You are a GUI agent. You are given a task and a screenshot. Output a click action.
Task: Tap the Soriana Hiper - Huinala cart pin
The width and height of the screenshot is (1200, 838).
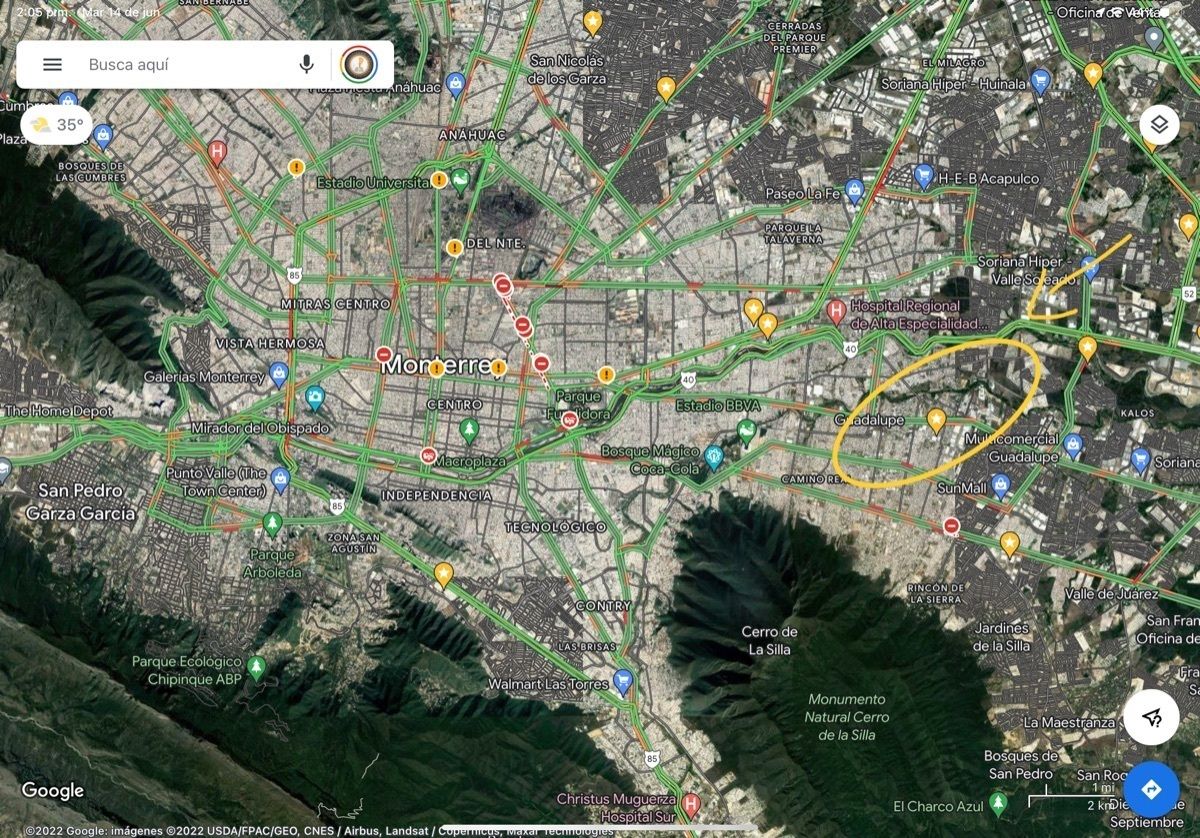click(1041, 81)
